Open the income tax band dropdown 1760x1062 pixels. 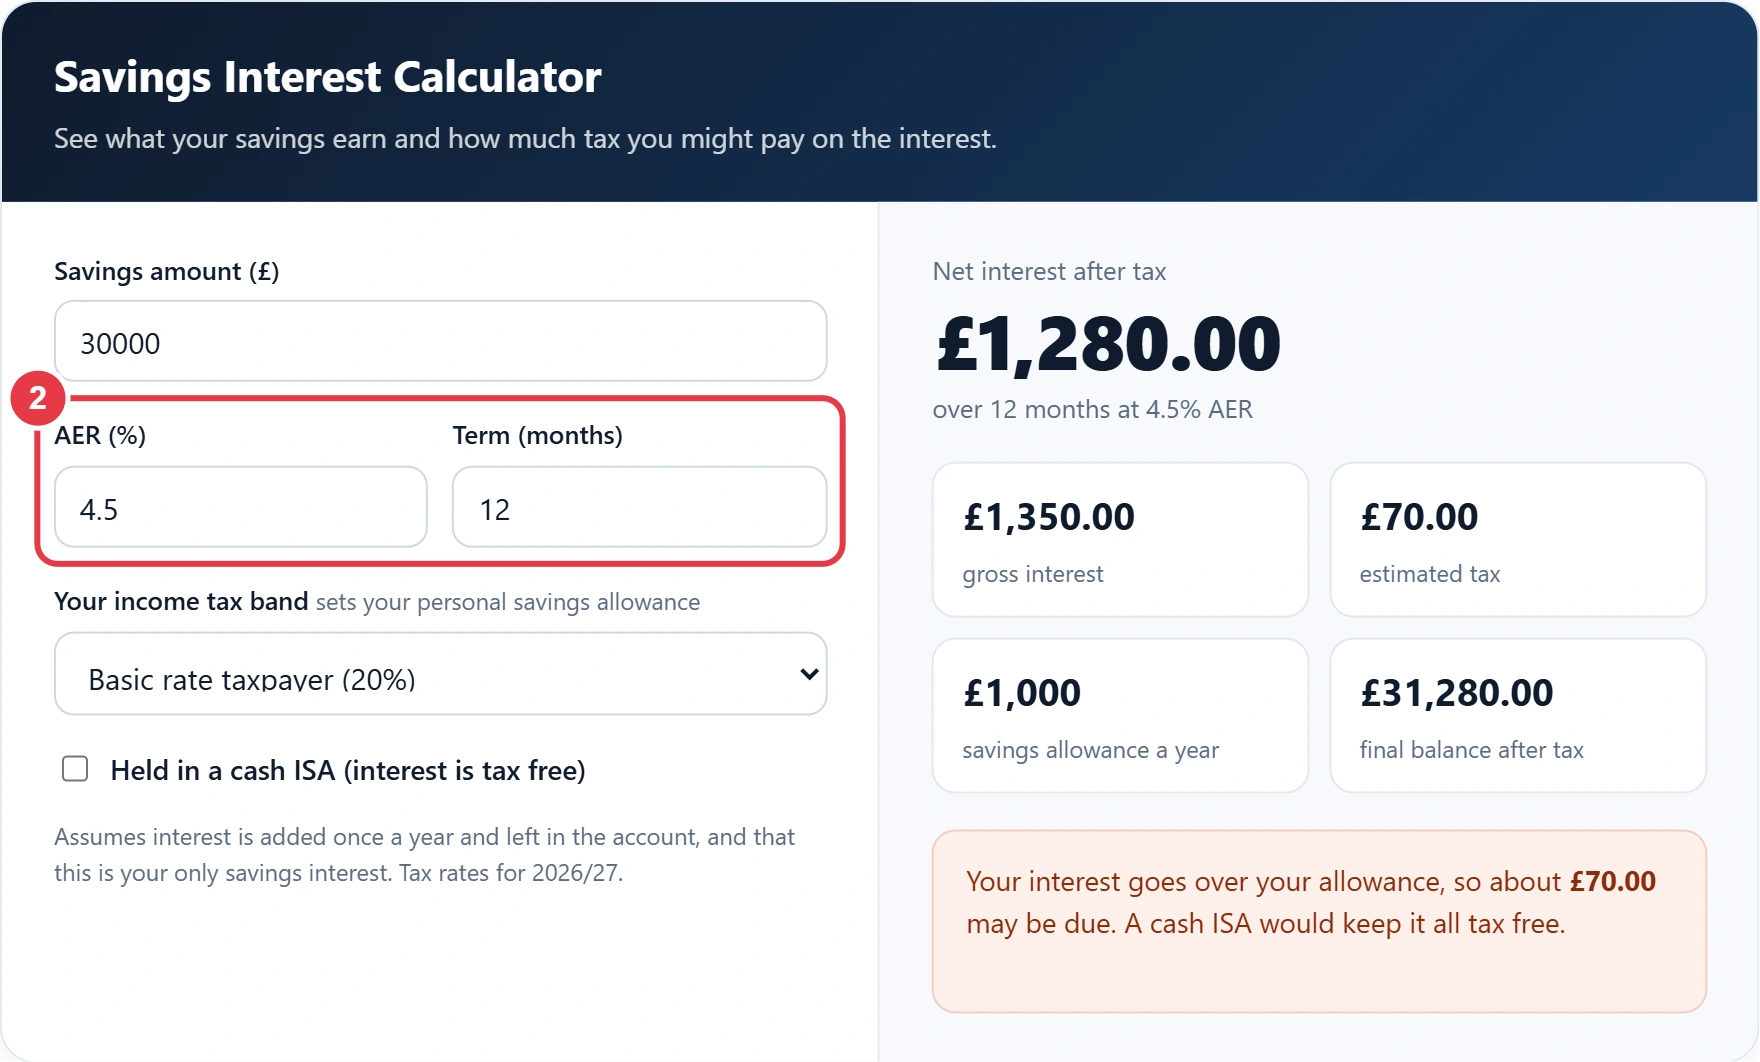(x=440, y=674)
